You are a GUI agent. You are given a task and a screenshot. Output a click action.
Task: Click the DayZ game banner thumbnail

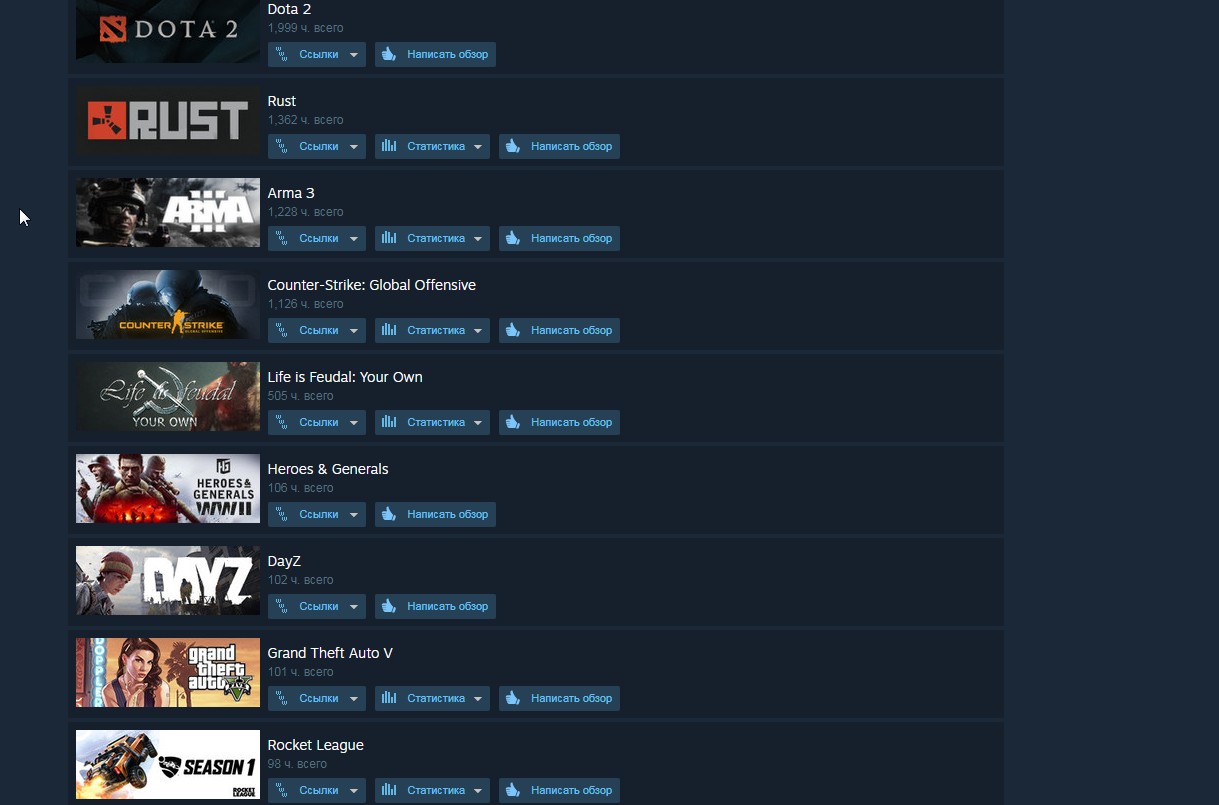pos(168,580)
